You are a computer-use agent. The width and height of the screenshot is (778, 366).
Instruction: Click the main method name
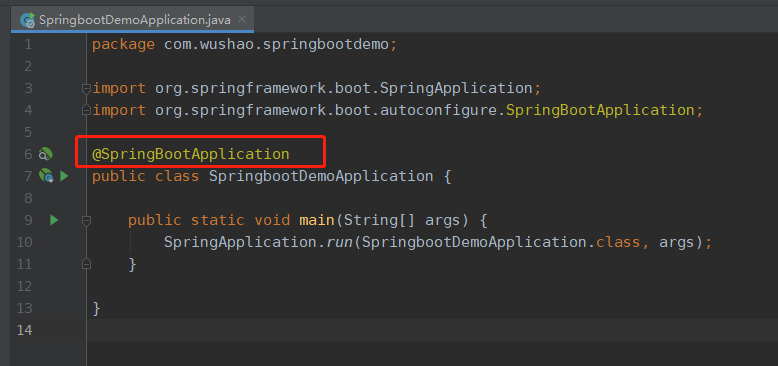coord(317,220)
